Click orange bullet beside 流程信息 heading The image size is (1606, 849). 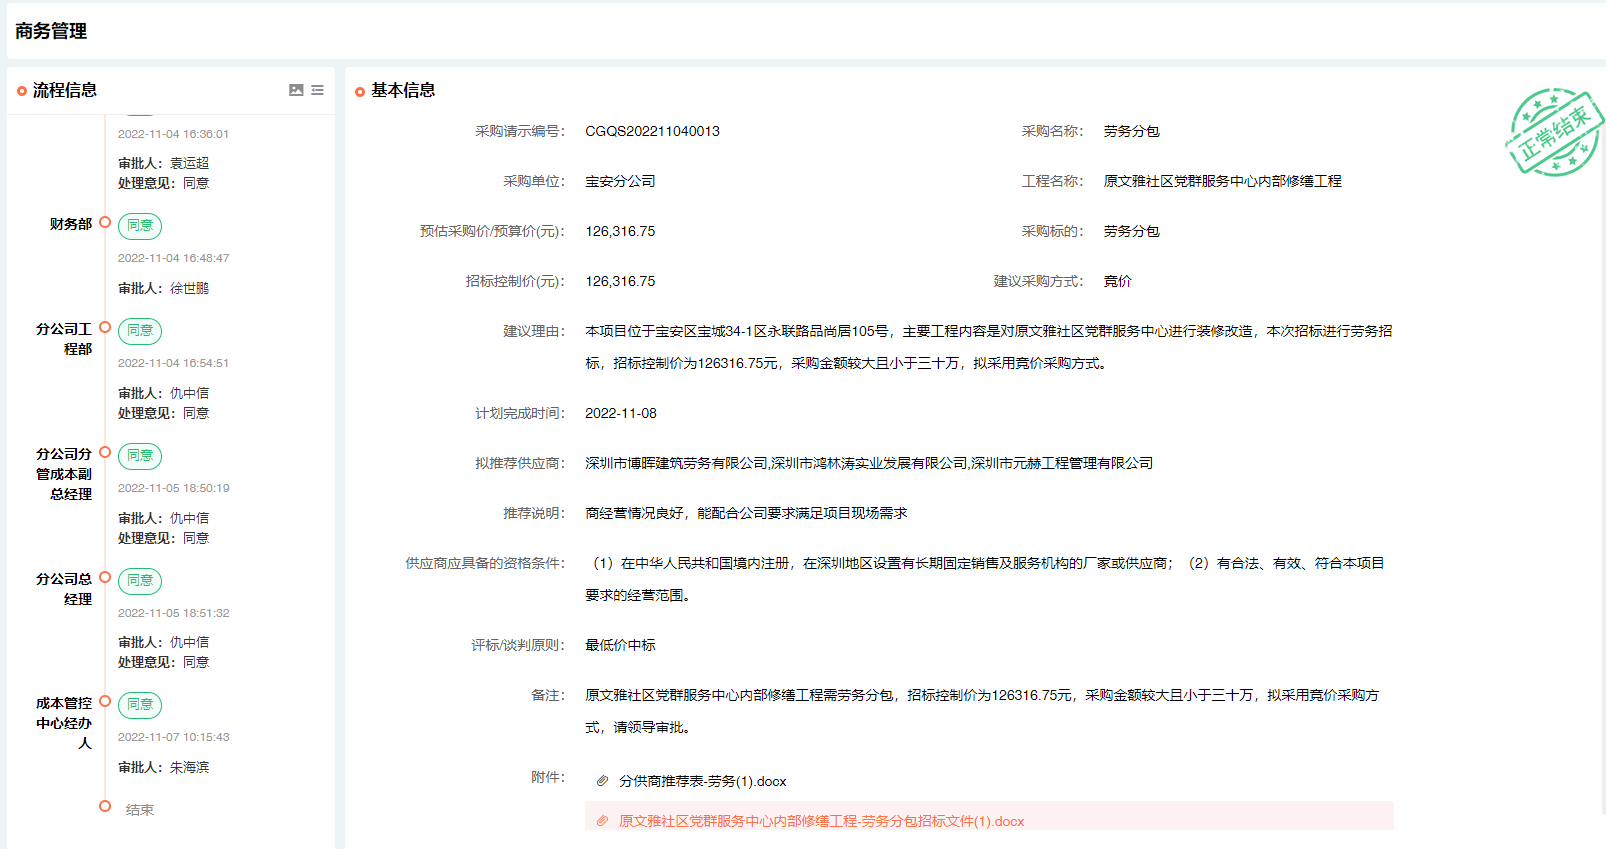point(22,91)
